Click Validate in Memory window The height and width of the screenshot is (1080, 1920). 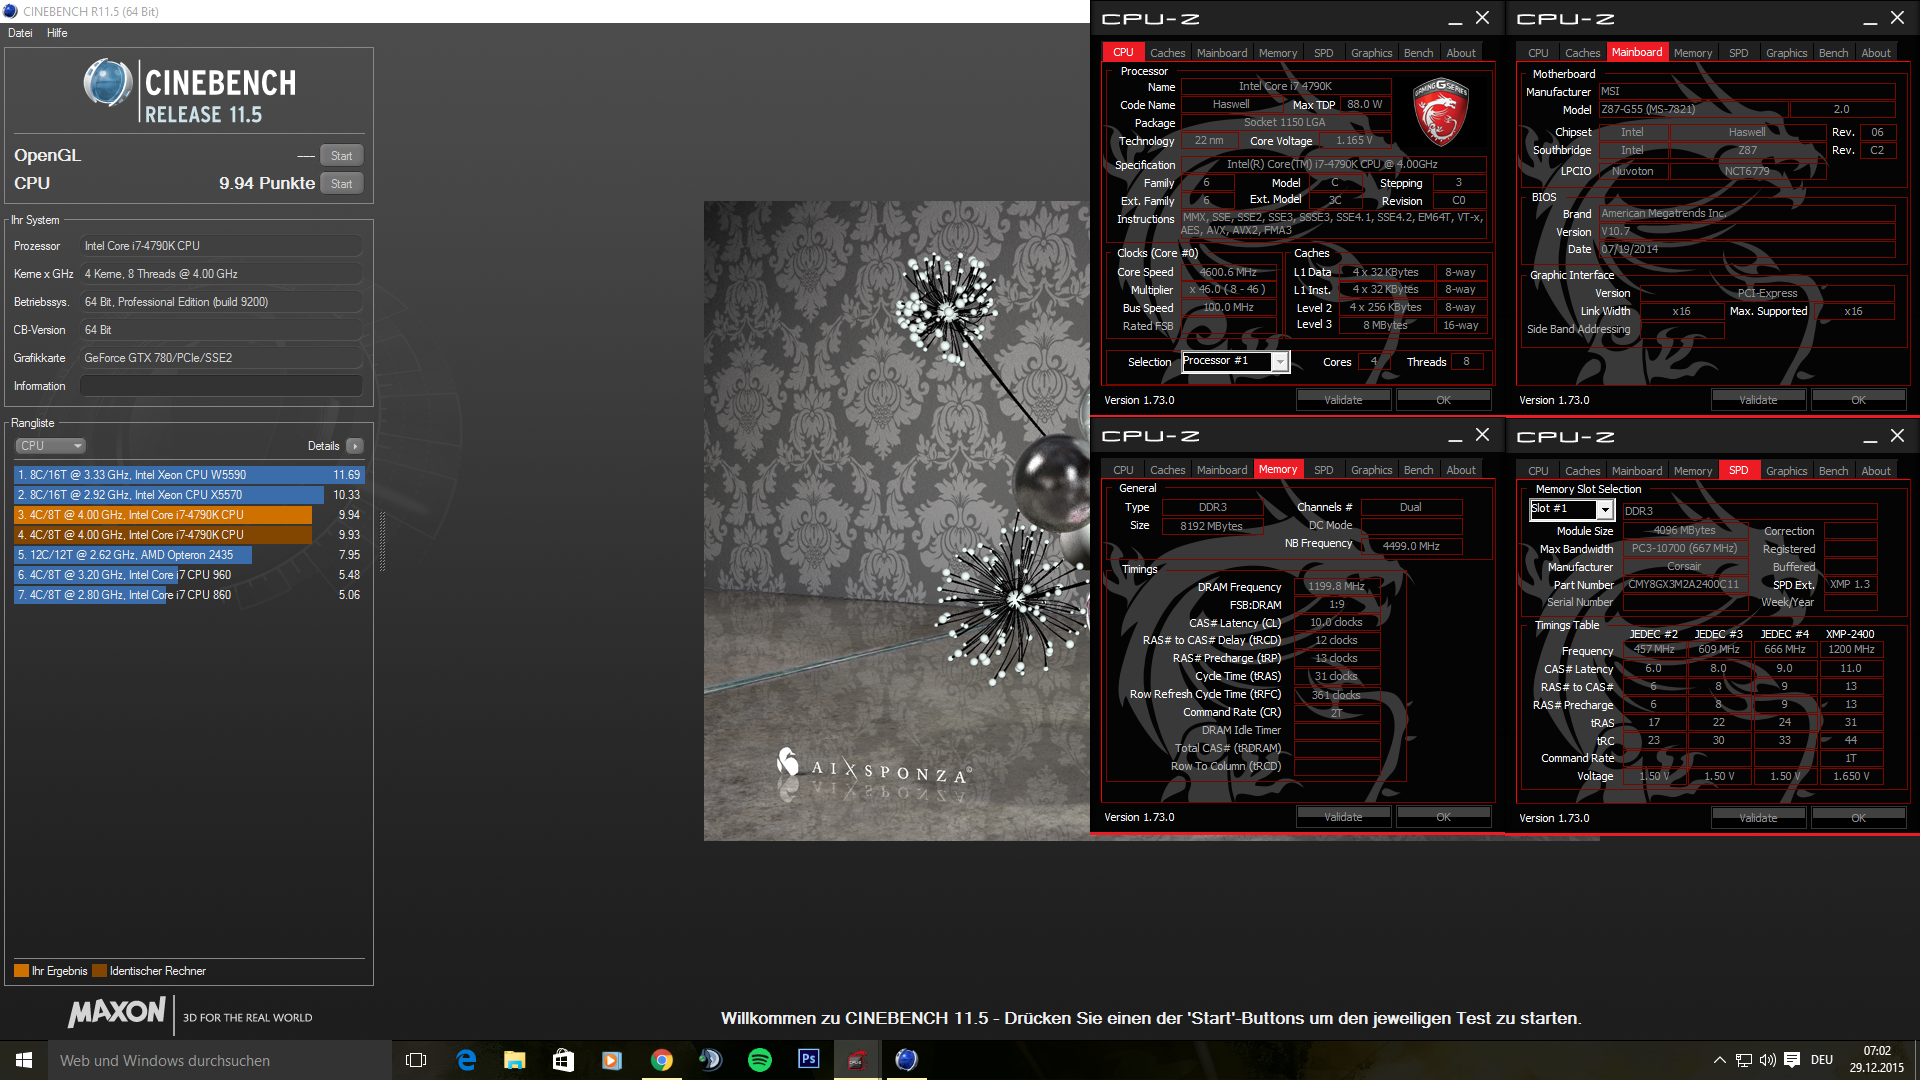pyautogui.click(x=1343, y=817)
